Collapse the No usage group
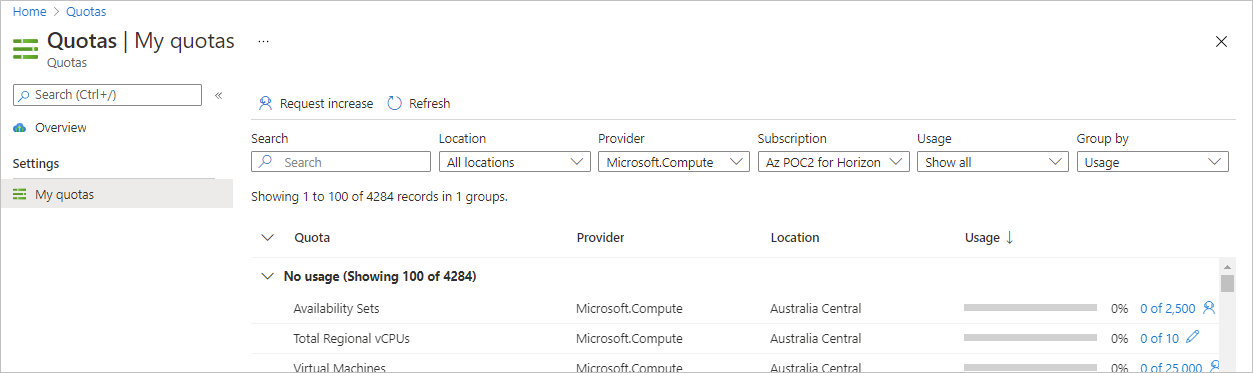 (x=266, y=276)
